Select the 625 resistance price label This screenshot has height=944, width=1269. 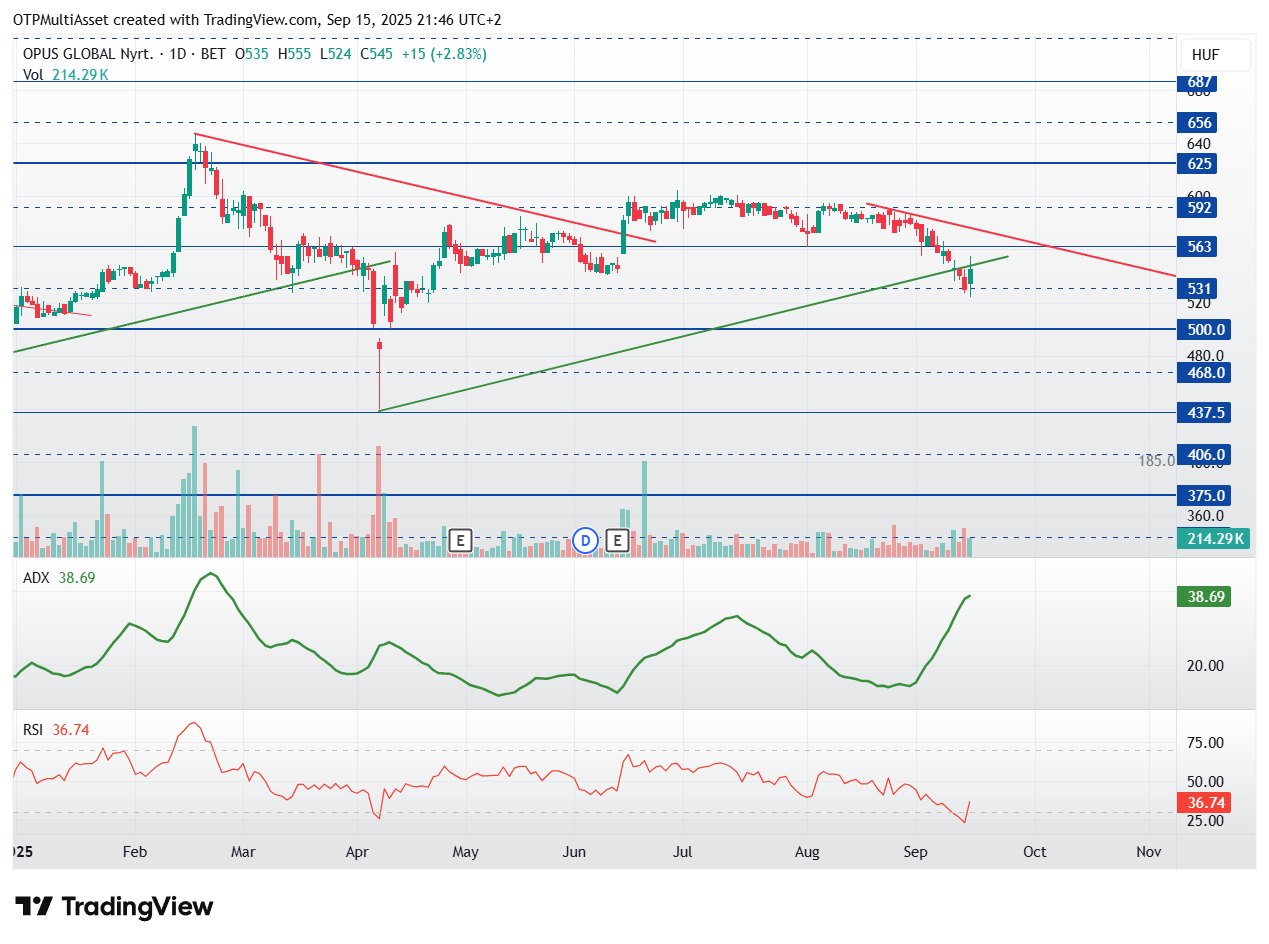(x=1201, y=163)
